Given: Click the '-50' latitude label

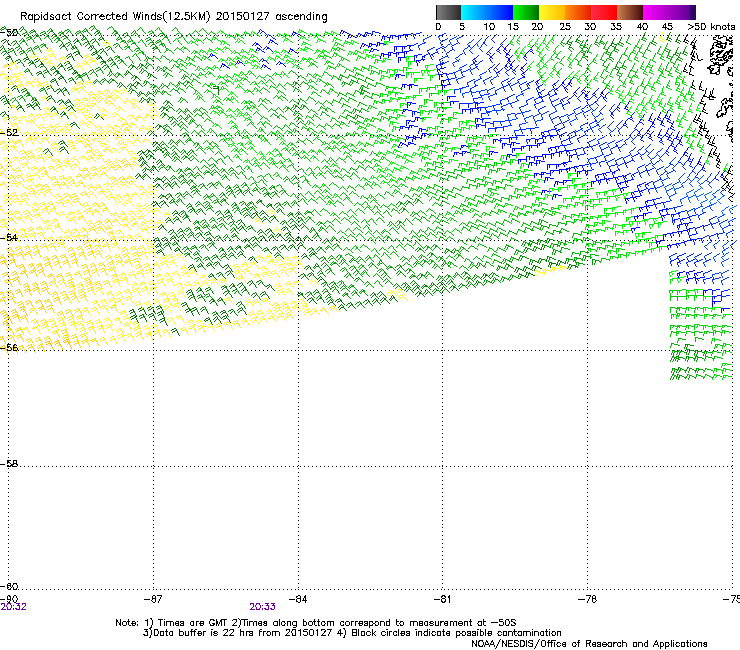Looking at the screenshot, I should click(9, 33).
